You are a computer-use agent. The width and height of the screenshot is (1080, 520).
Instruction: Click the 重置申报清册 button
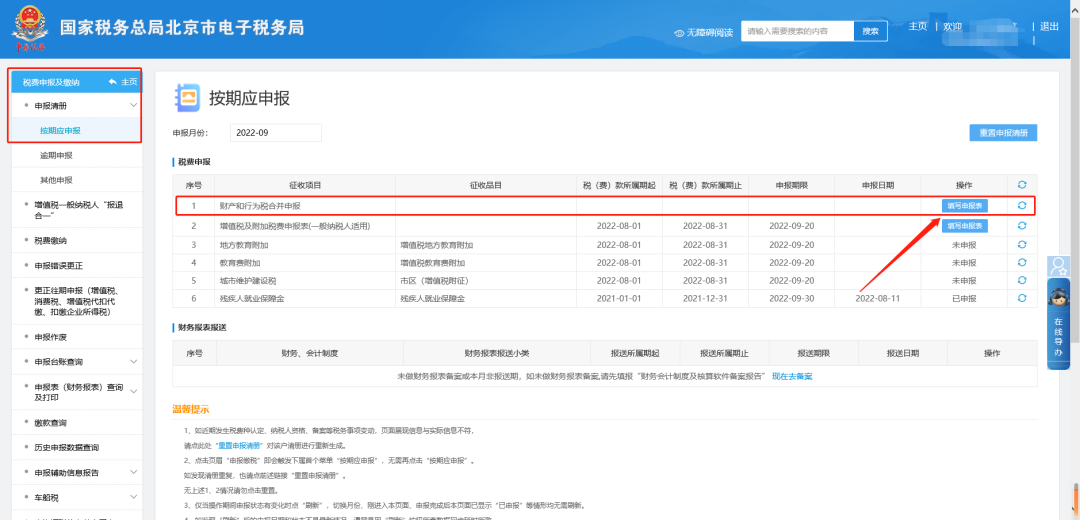coord(1003,133)
